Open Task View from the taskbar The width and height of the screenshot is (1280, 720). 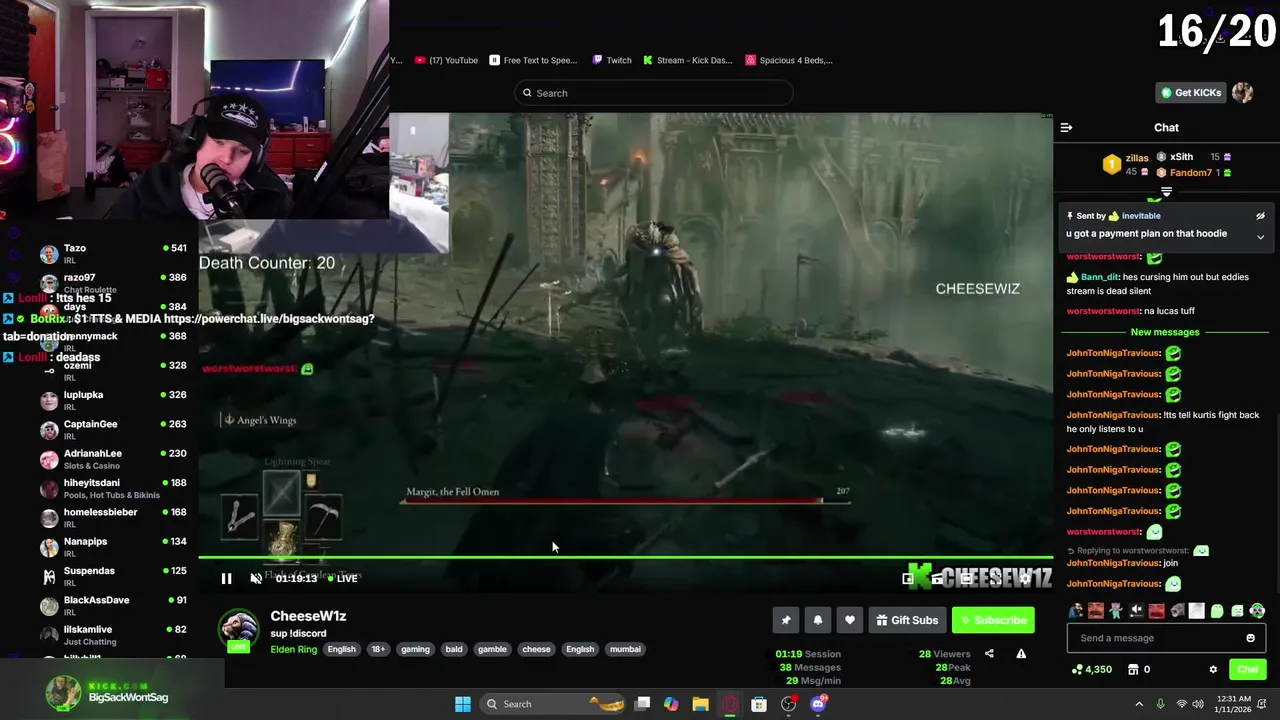(642, 704)
